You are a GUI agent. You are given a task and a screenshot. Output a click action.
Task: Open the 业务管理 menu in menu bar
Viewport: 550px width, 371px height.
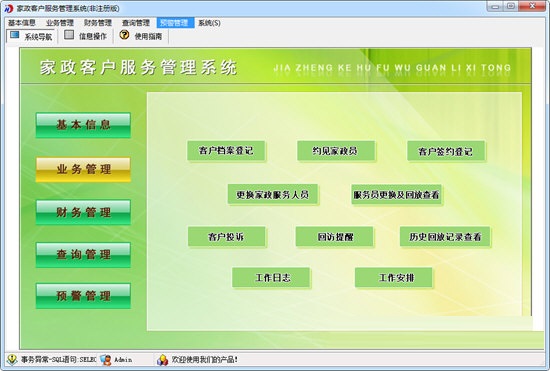tap(60, 23)
